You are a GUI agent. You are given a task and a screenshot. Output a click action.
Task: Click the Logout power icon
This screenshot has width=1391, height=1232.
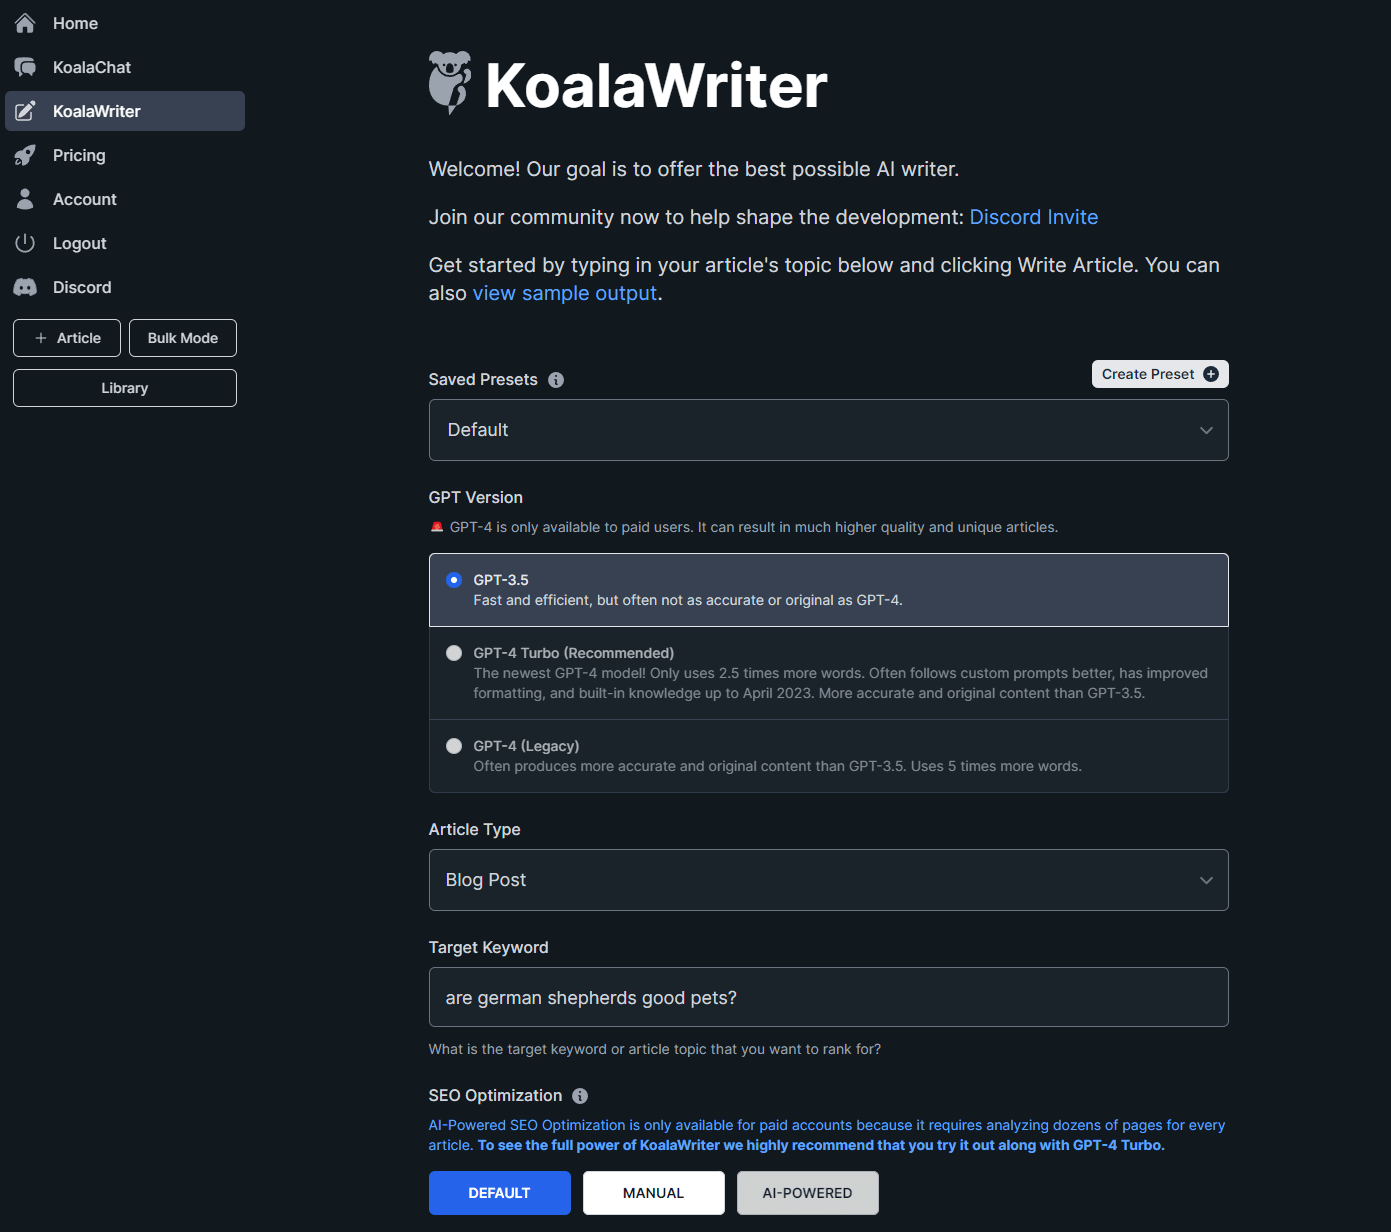[25, 243]
